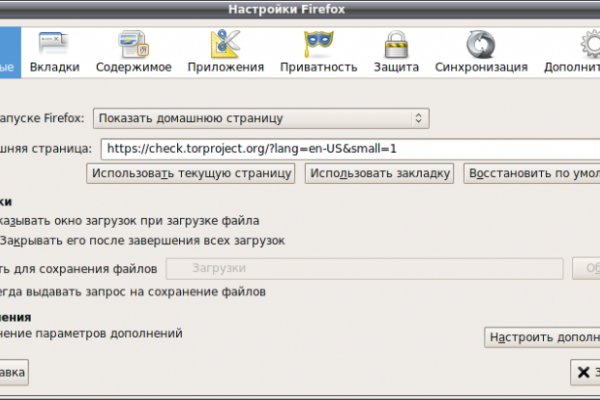Select the Защита padlock icon
This screenshot has width=600, height=400.
(396, 46)
